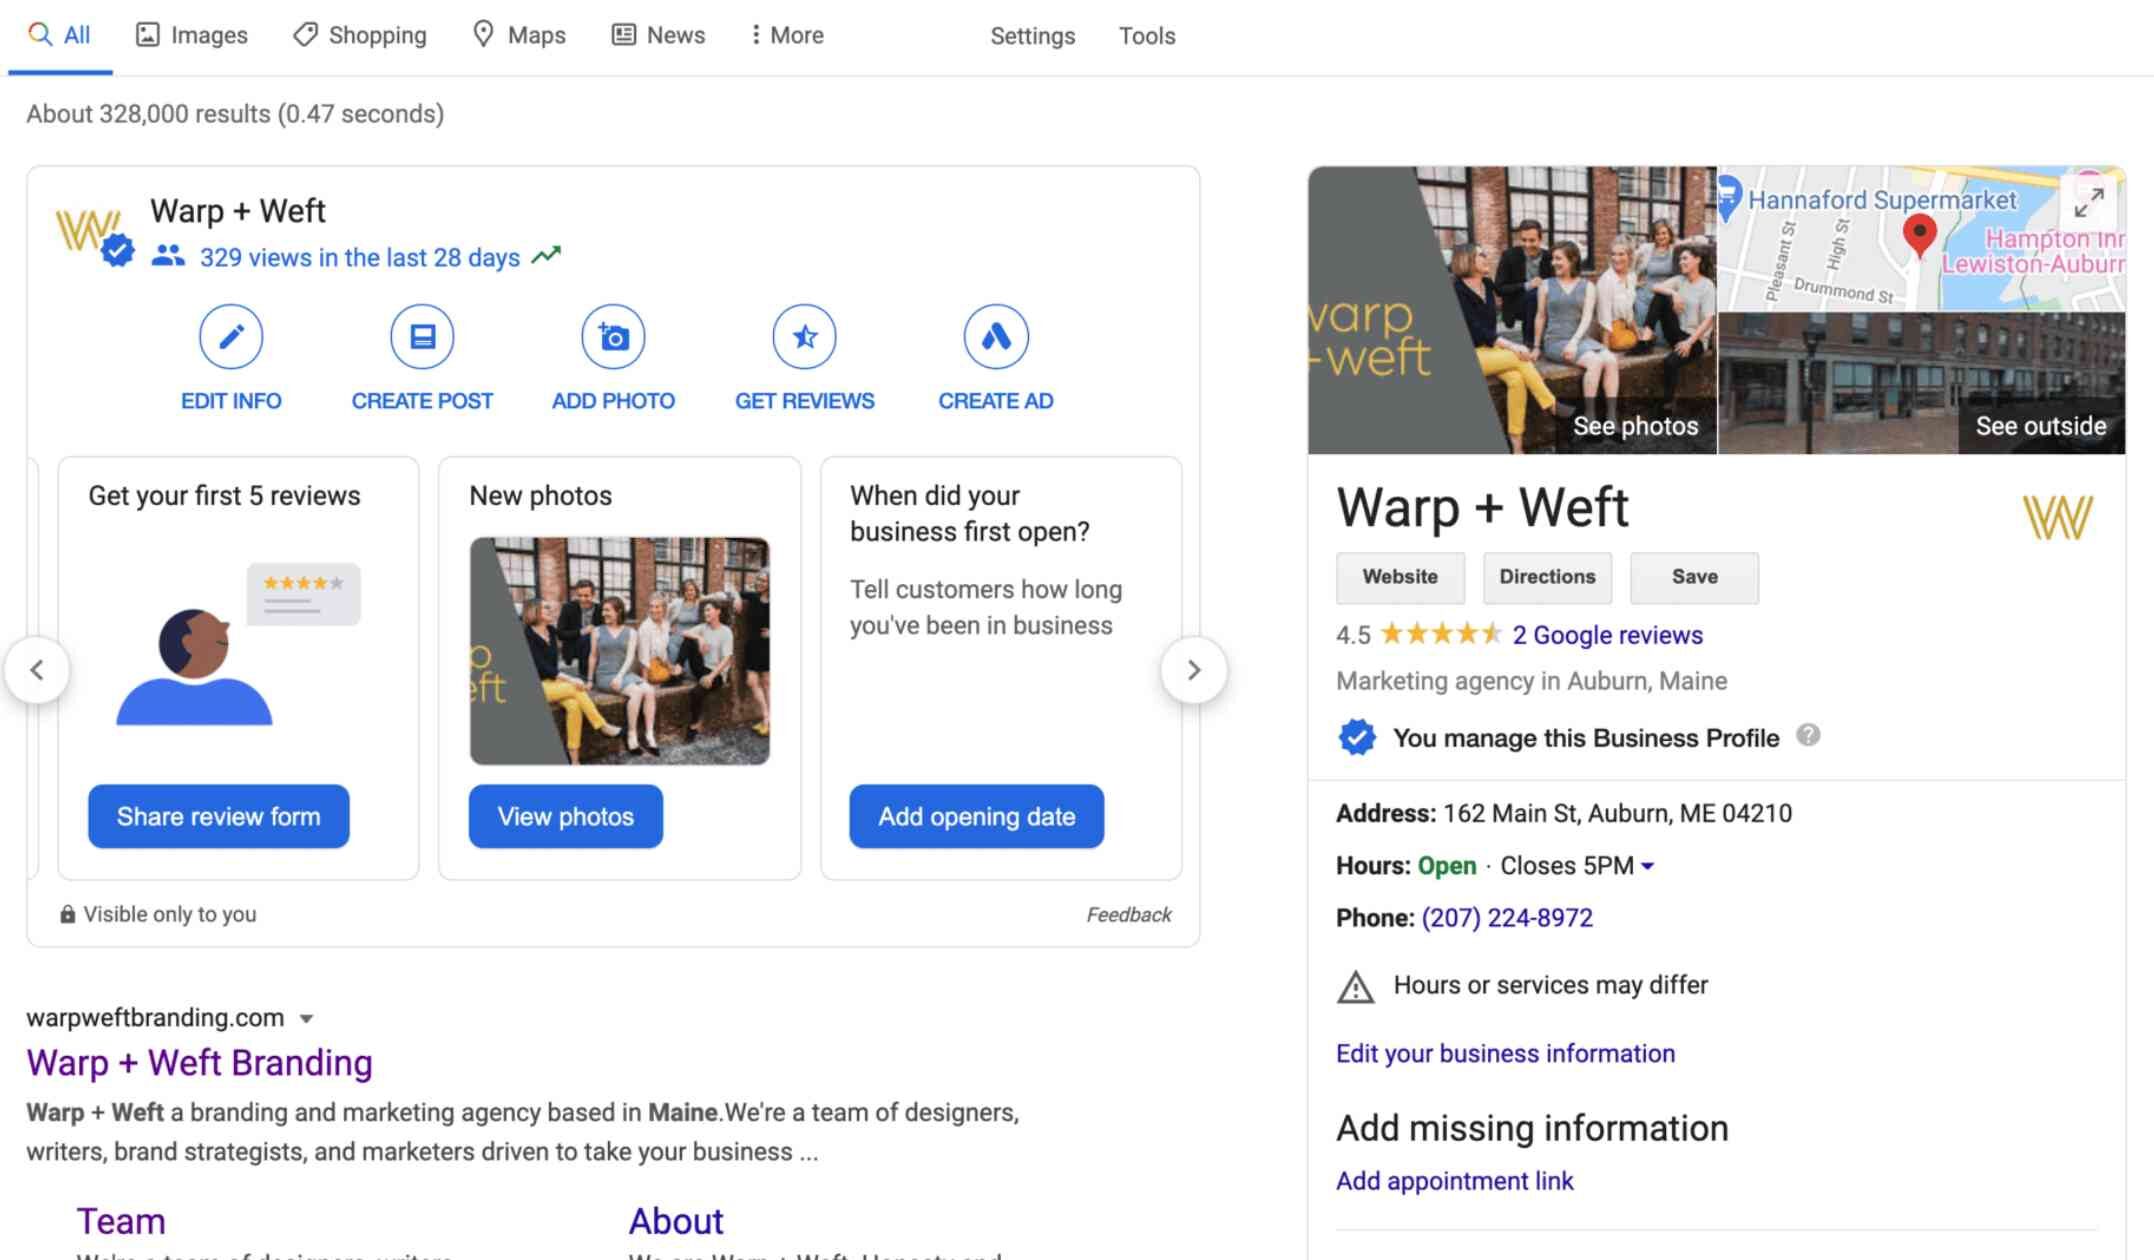Click the 'Hours or services may differ' text
Image resolution: width=2154 pixels, height=1260 pixels.
pos(1551,985)
